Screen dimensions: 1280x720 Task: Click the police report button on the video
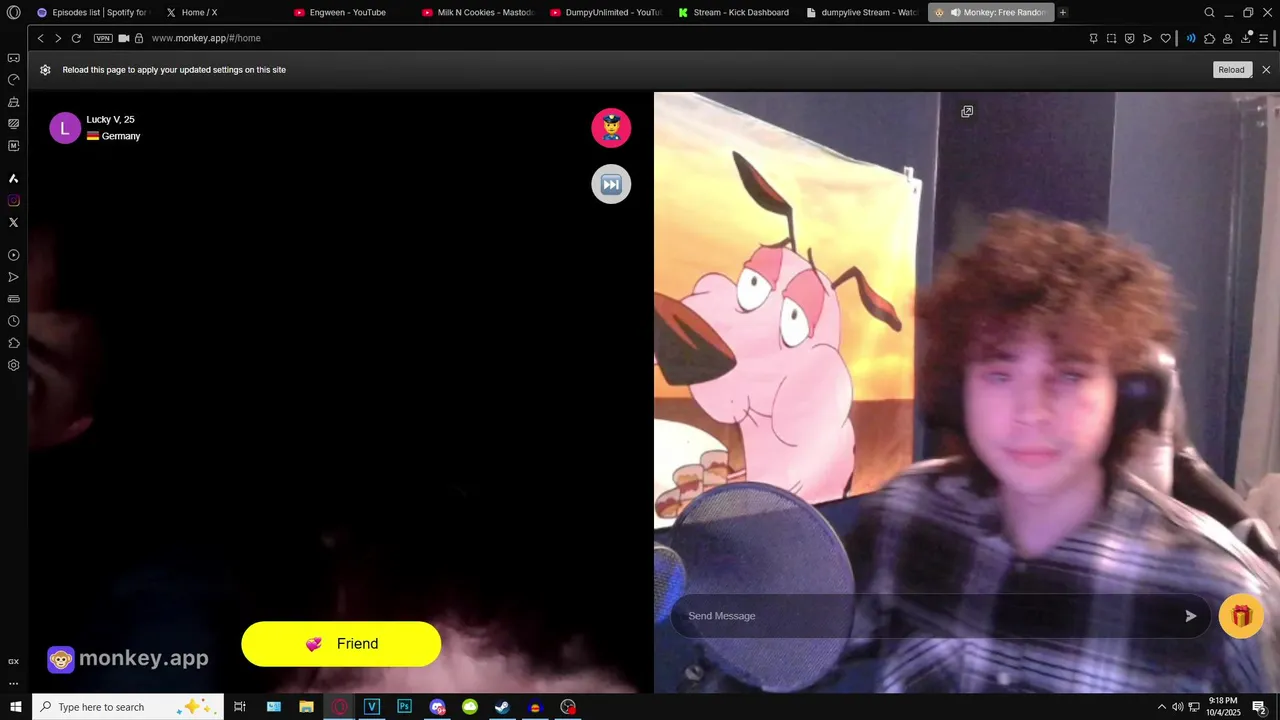tap(611, 128)
